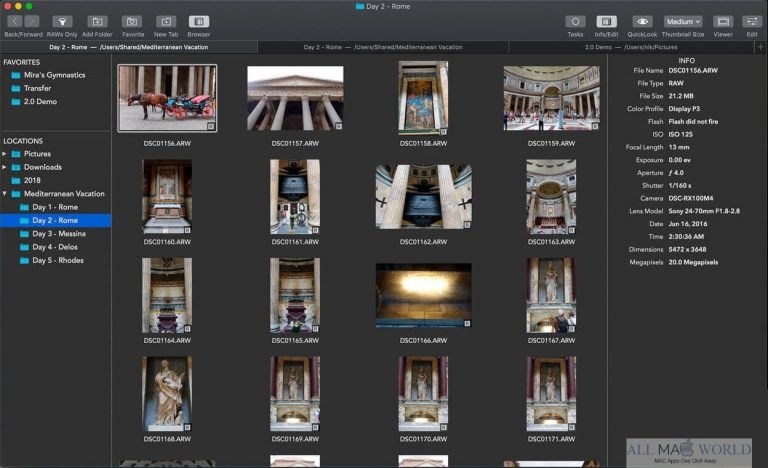
Task: Click folder icon in window title
Action: 360,6
